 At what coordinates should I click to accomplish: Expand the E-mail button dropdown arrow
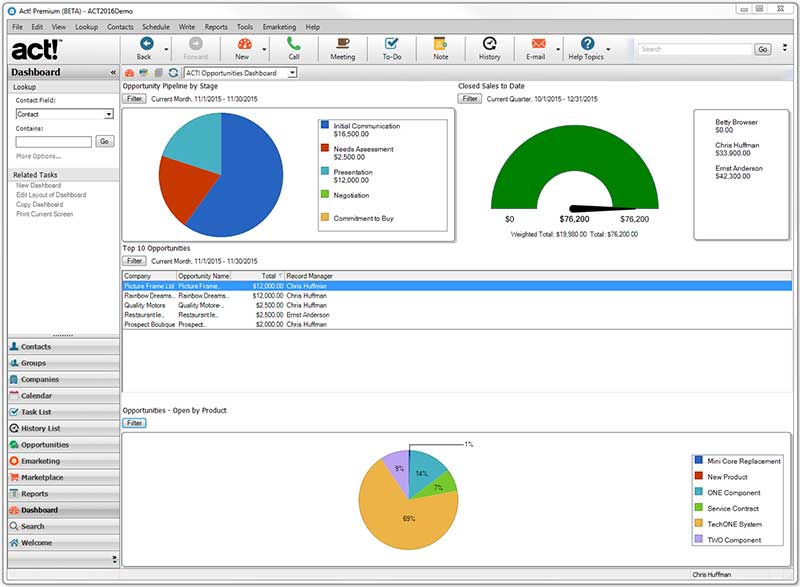coord(558,49)
